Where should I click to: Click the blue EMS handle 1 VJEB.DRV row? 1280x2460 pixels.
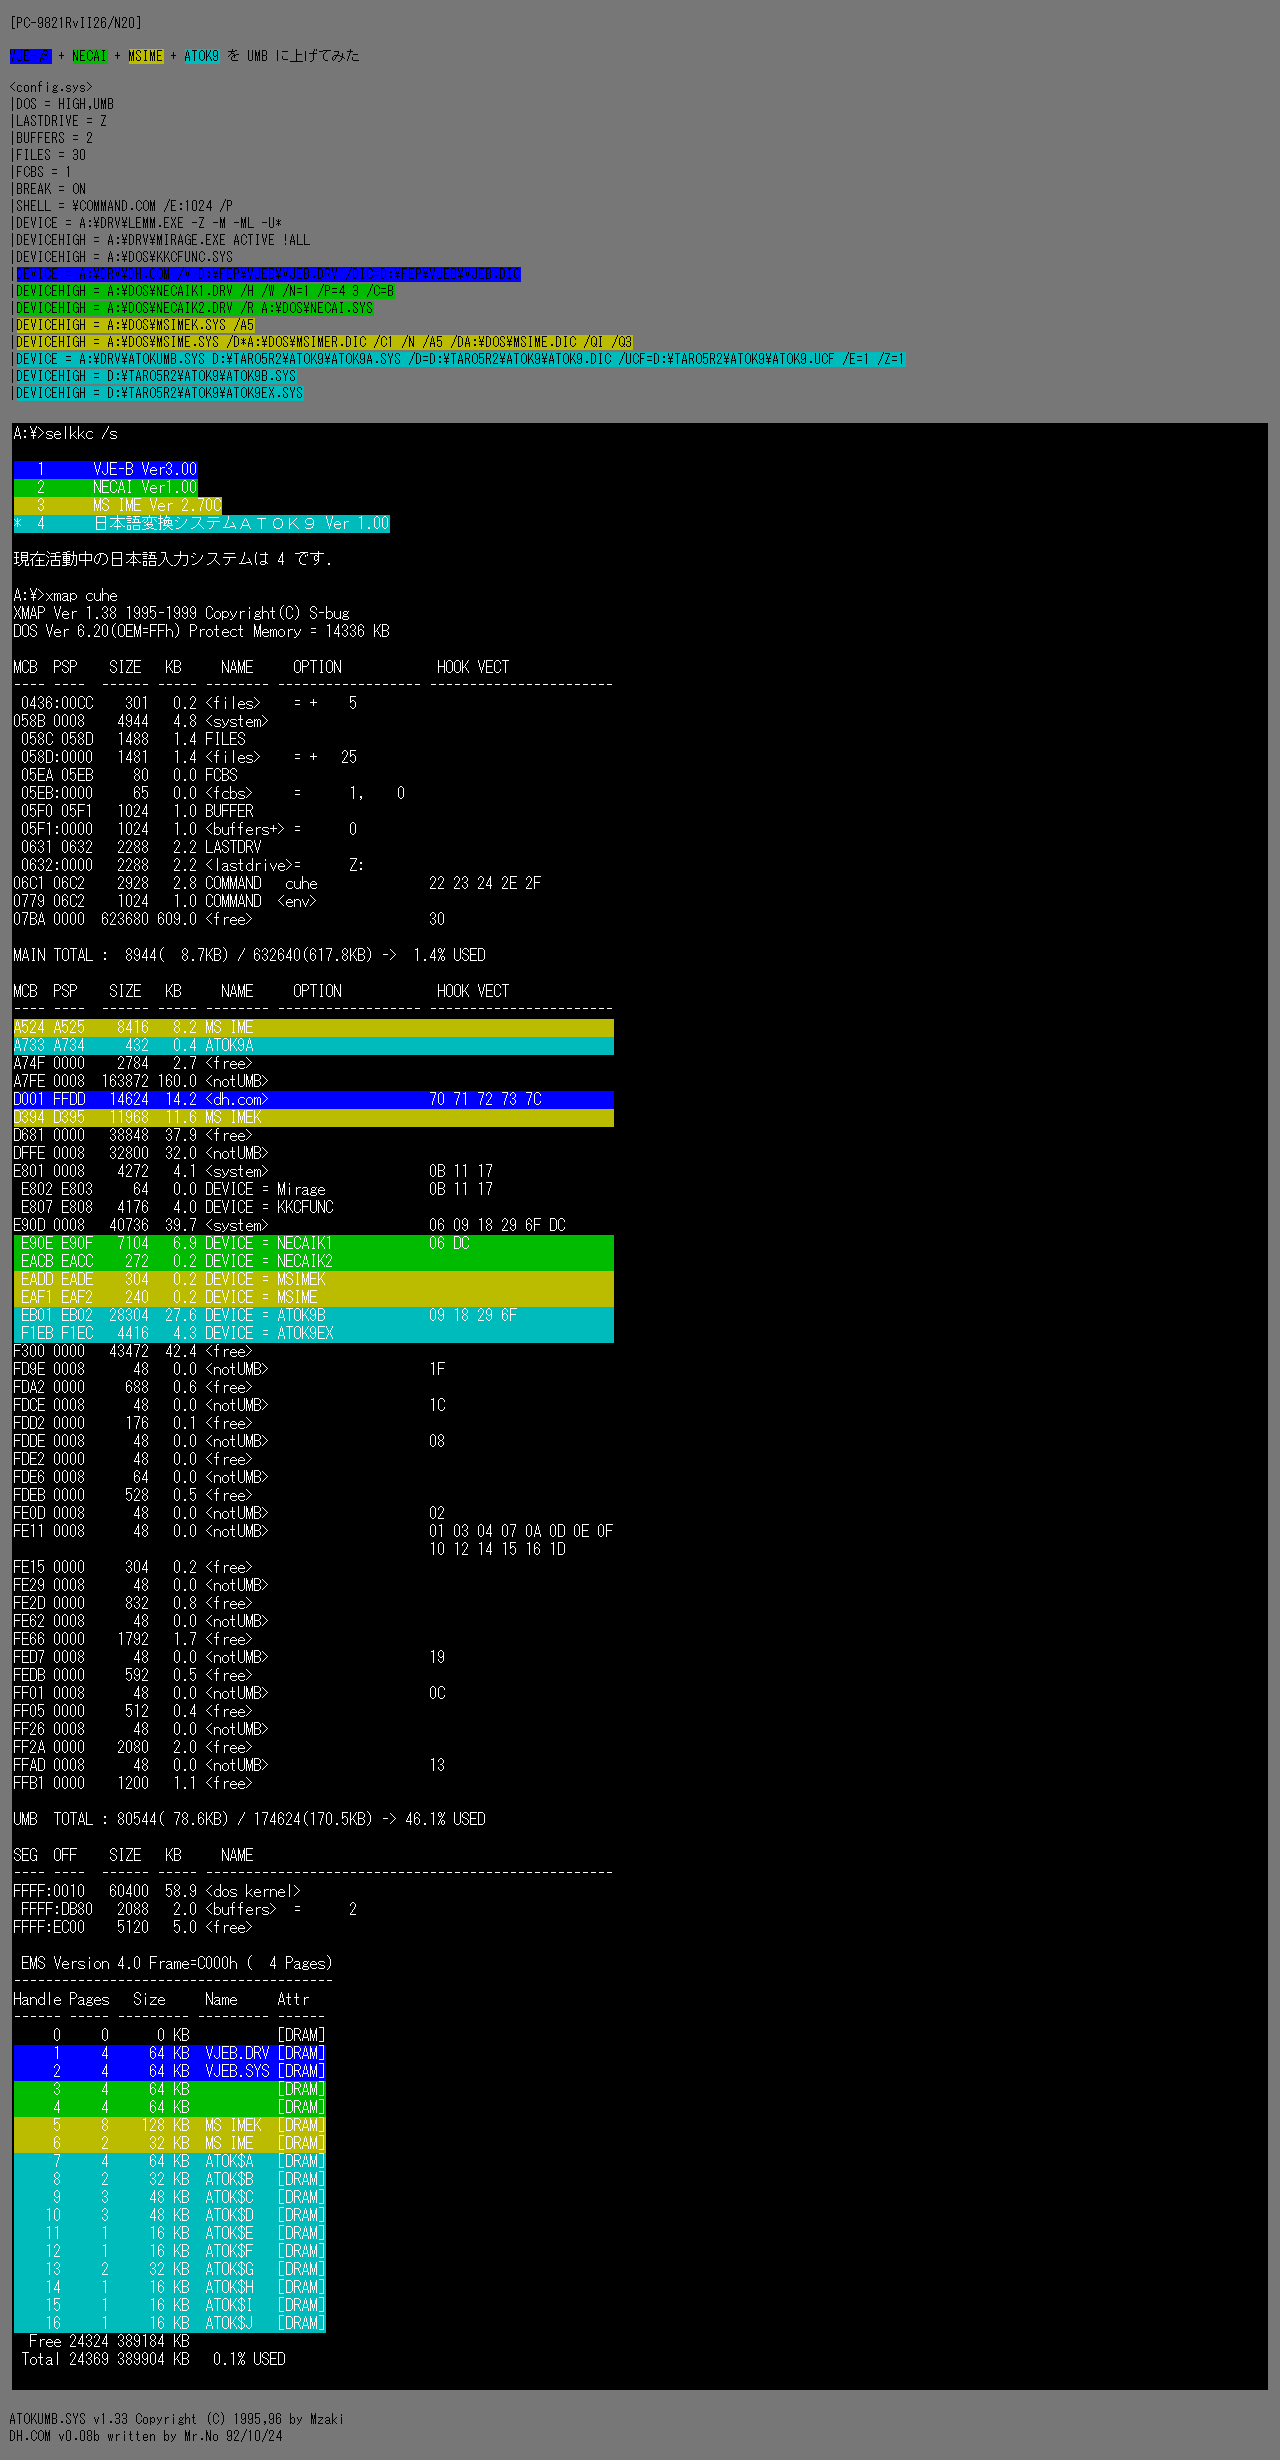[169, 2054]
